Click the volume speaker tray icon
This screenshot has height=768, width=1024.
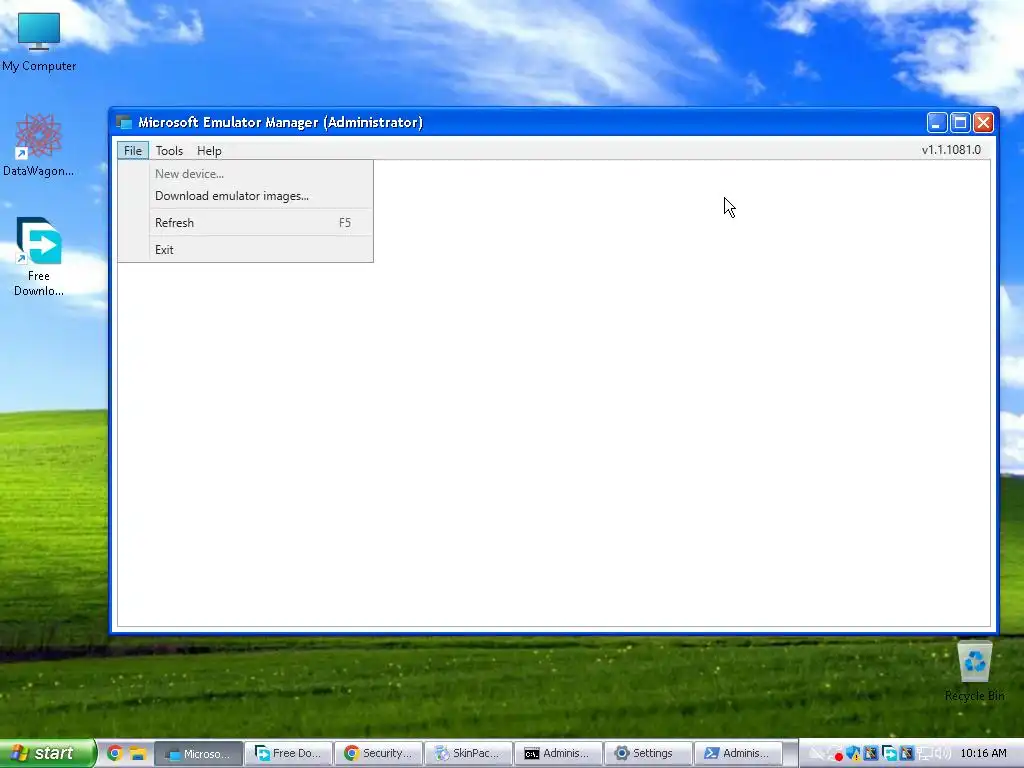tap(943, 754)
